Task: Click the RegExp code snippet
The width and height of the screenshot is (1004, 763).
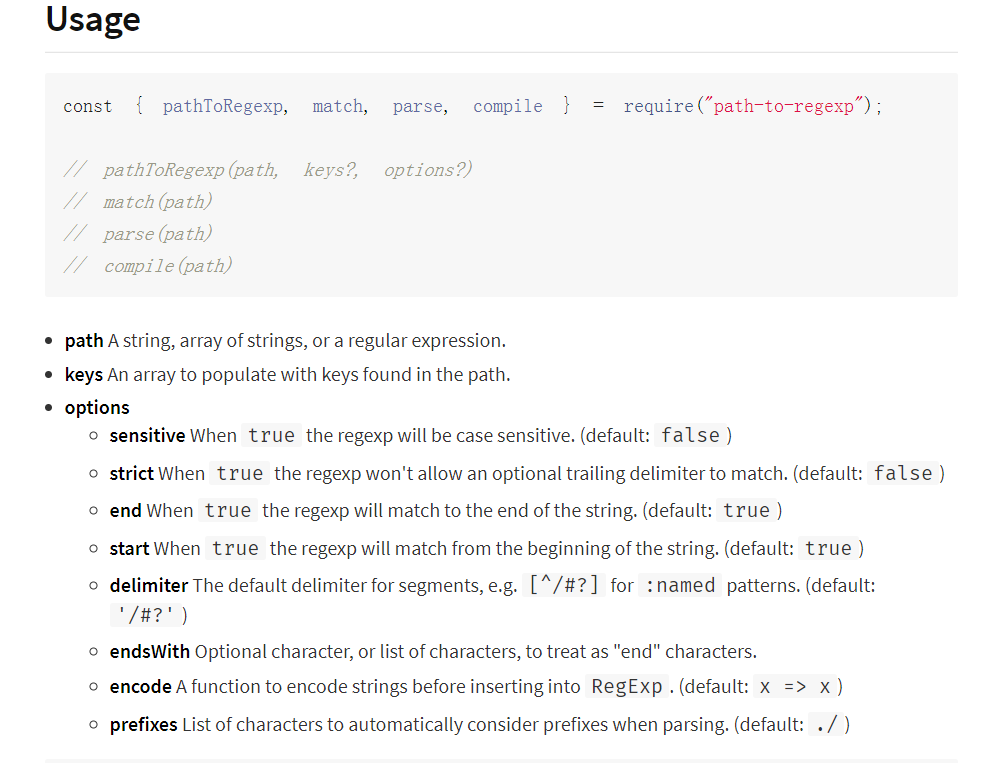Action: (x=627, y=687)
